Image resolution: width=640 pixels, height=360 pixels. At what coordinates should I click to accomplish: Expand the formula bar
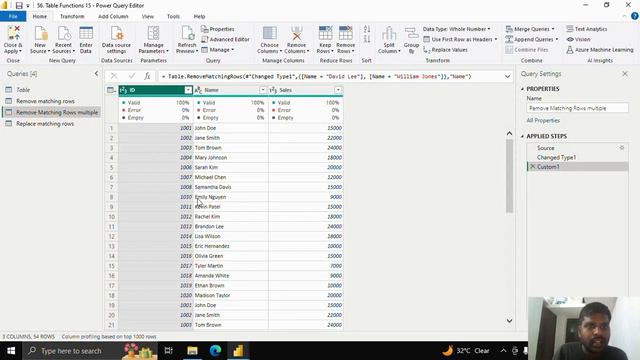coord(507,76)
